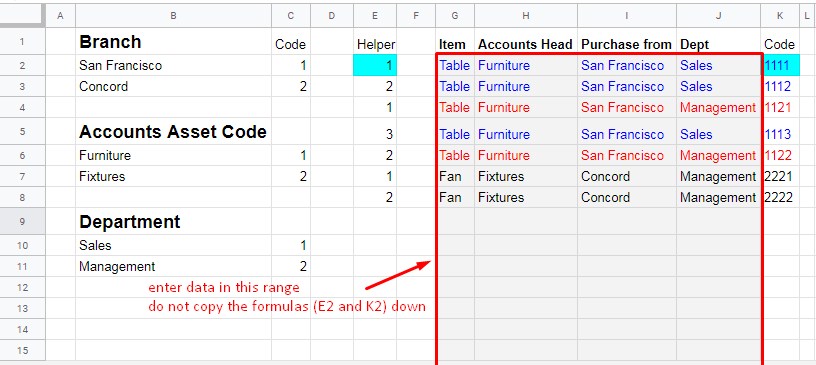Select highlighted Helper cell E2
Viewport: 816px width, 365px height.
click(x=375, y=65)
